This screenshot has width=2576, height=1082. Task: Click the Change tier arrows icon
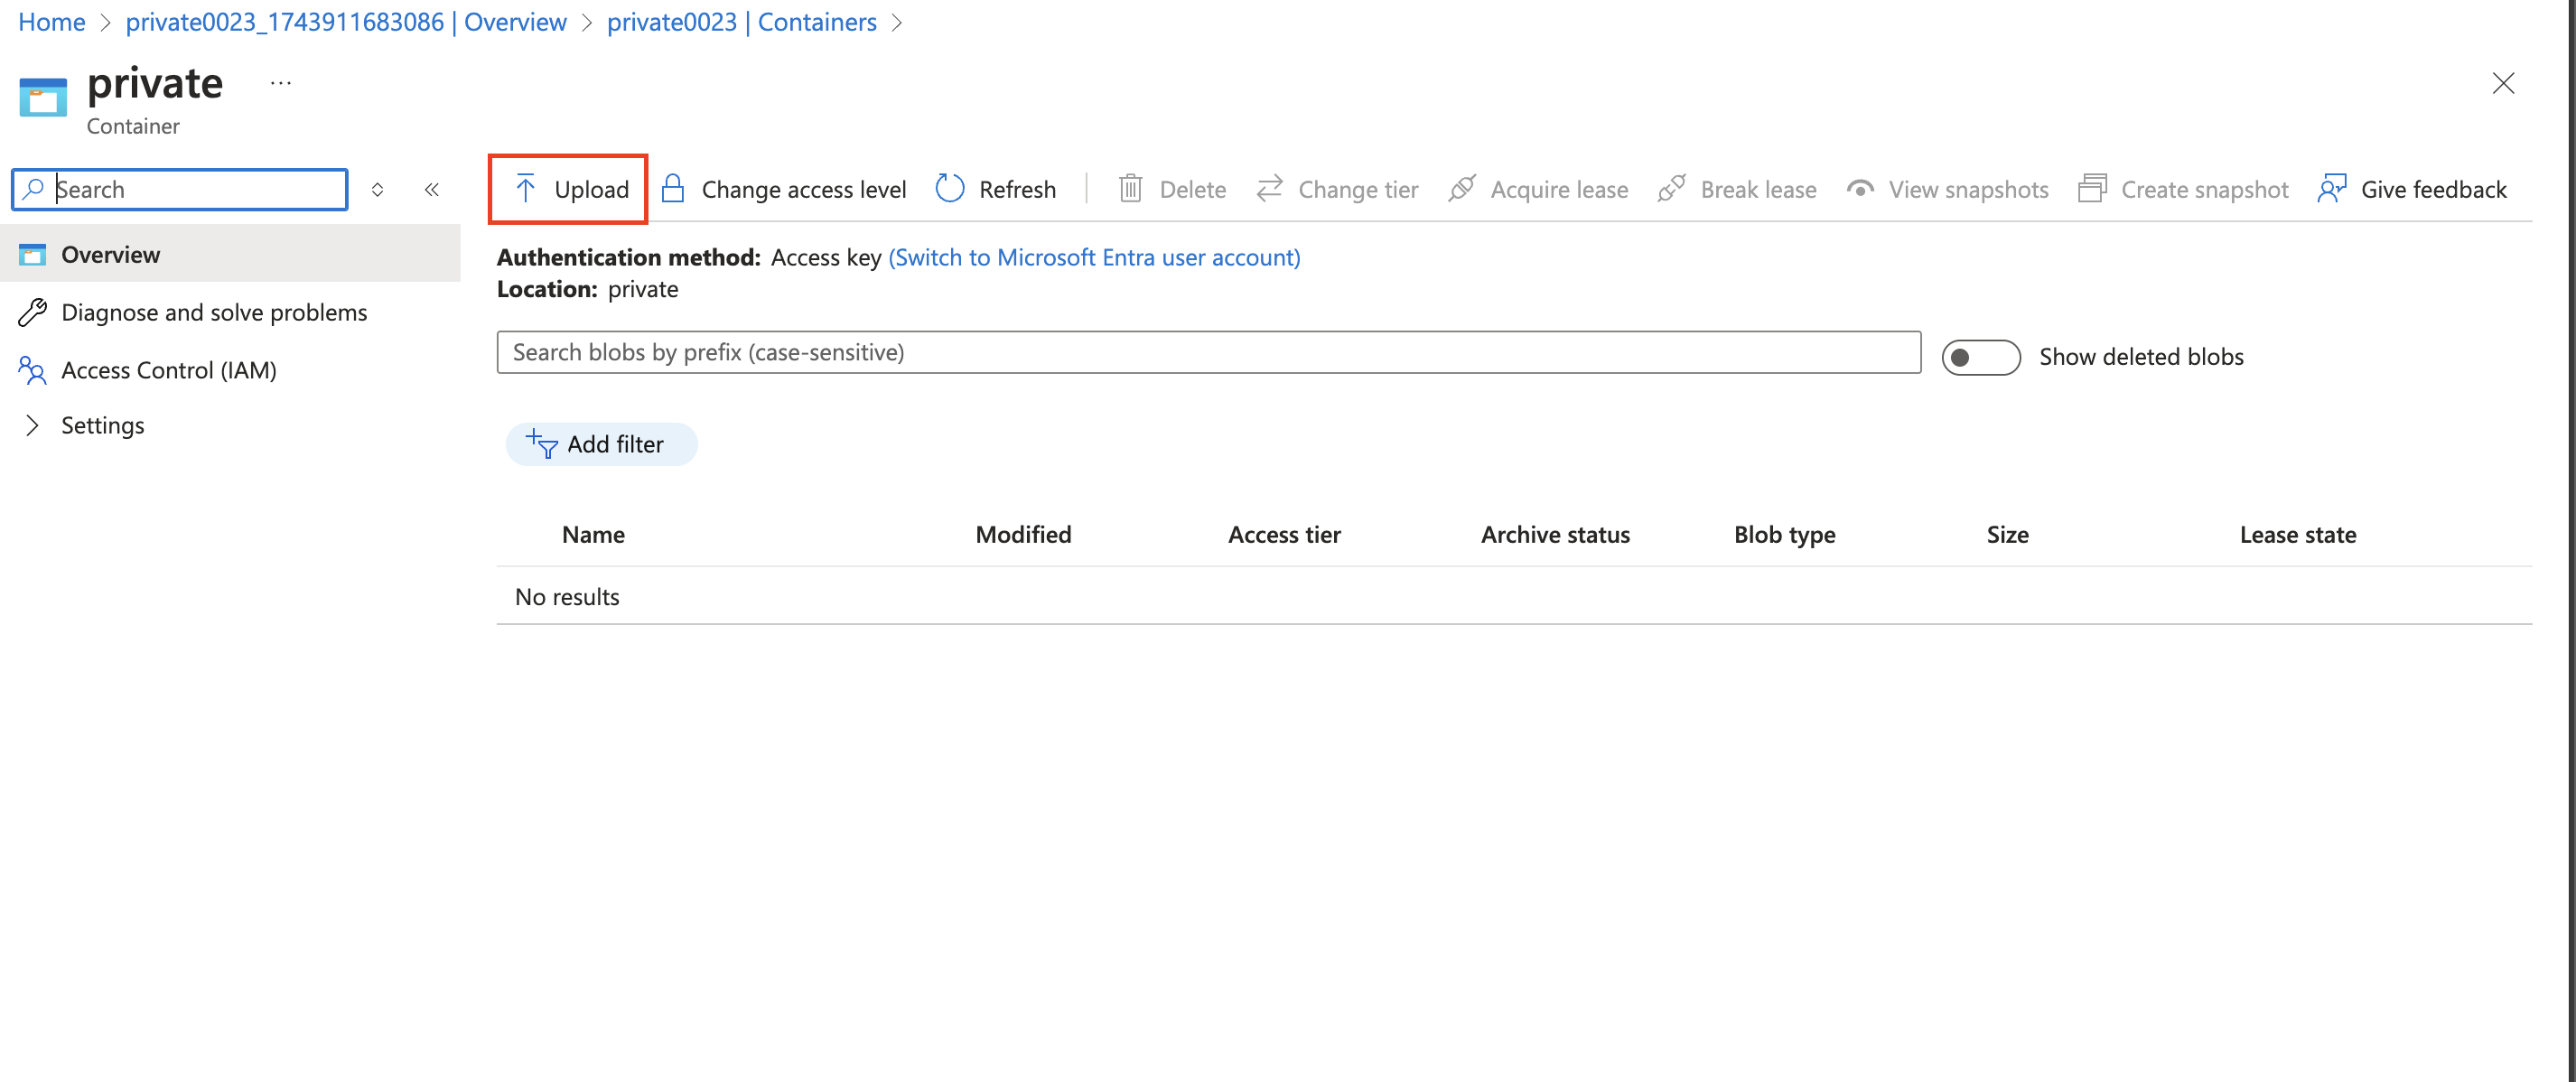1269,189
